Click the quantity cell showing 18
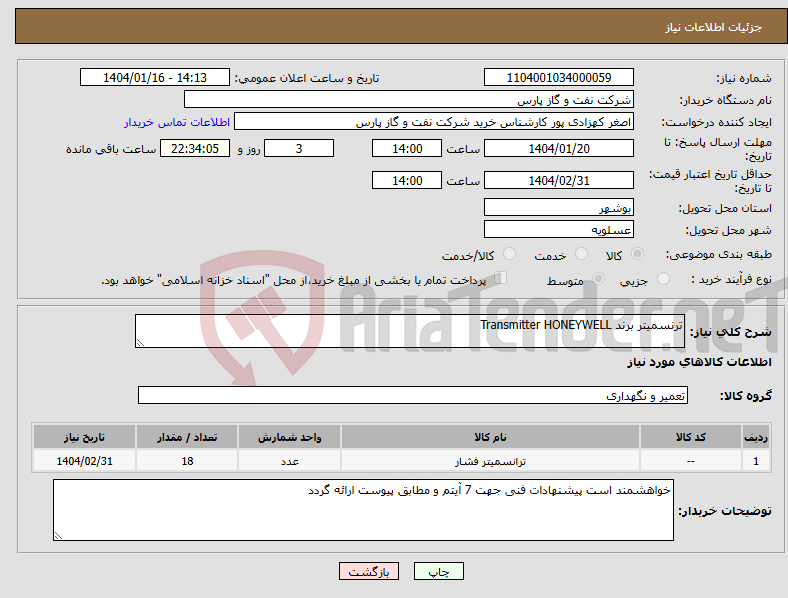 click(187, 461)
